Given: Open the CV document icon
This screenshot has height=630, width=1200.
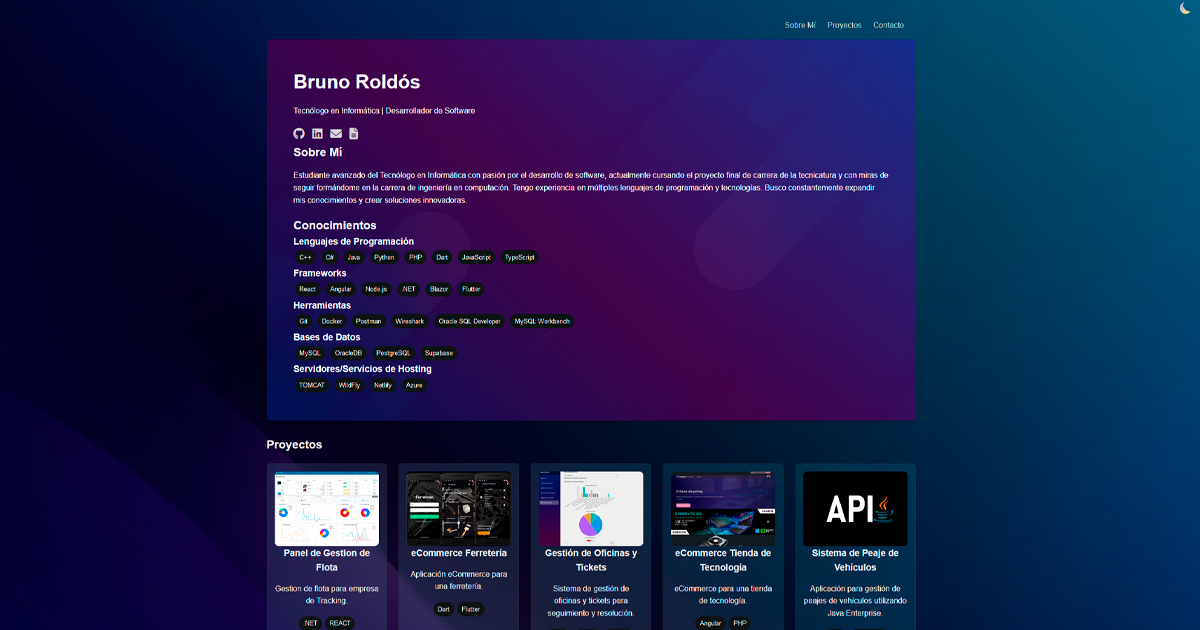Looking at the screenshot, I should [x=353, y=133].
